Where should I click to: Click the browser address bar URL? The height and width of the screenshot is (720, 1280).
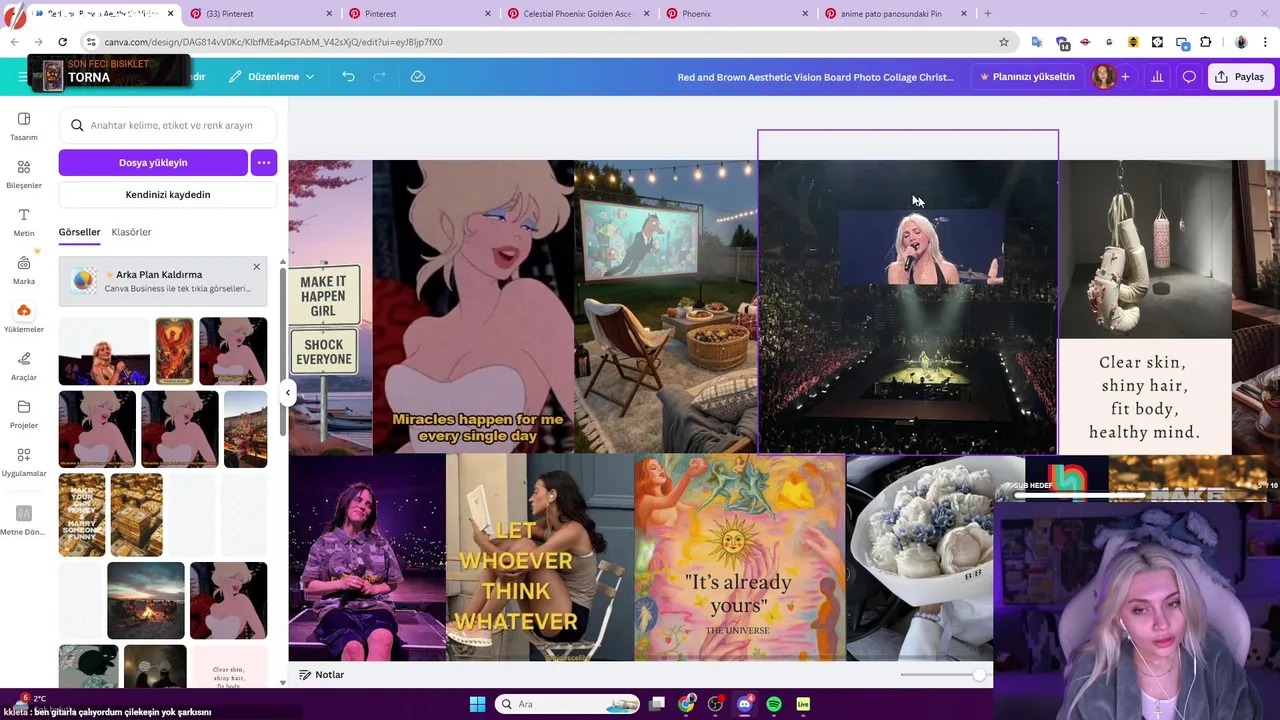pos(273,42)
